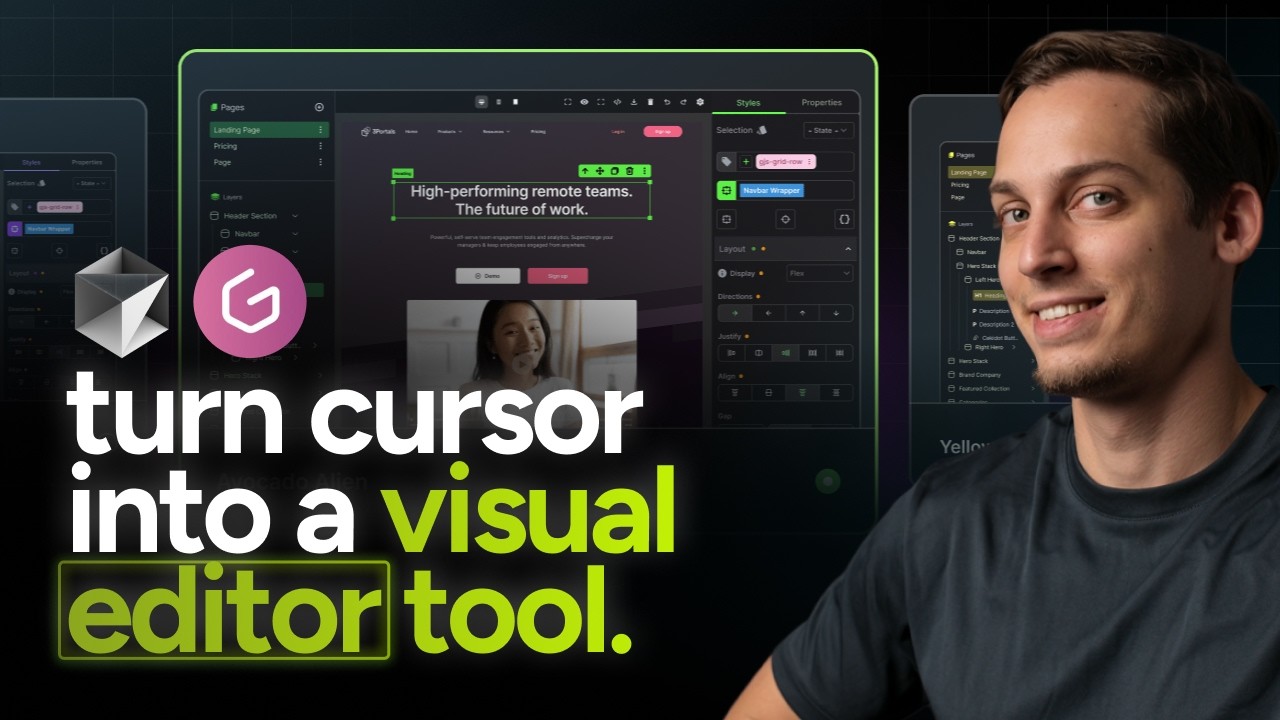Image resolution: width=1280 pixels, height=720 pixels.
Task: Click the tag icon in selector row
Action: tap(726, 162)
